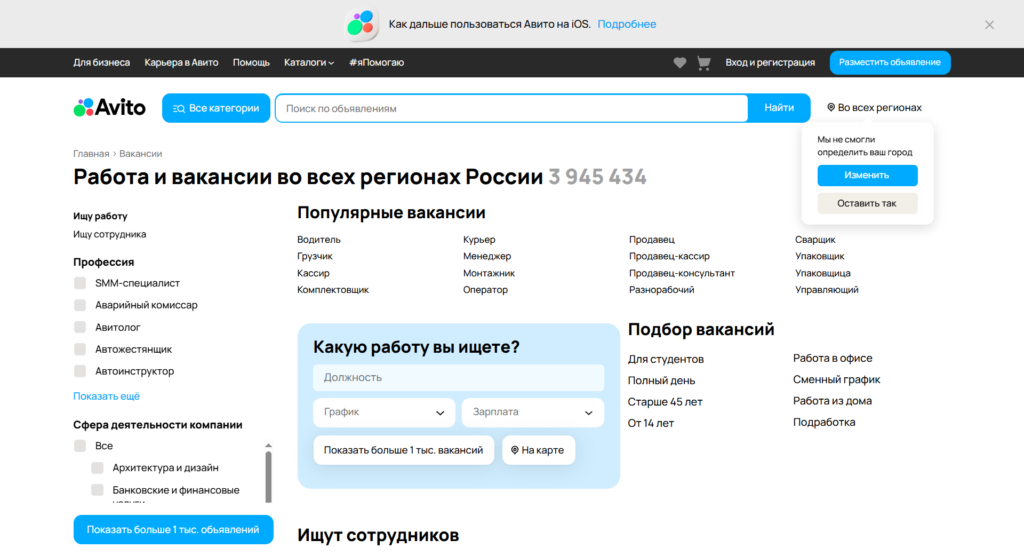Click the Найти search button

[779, 108]
